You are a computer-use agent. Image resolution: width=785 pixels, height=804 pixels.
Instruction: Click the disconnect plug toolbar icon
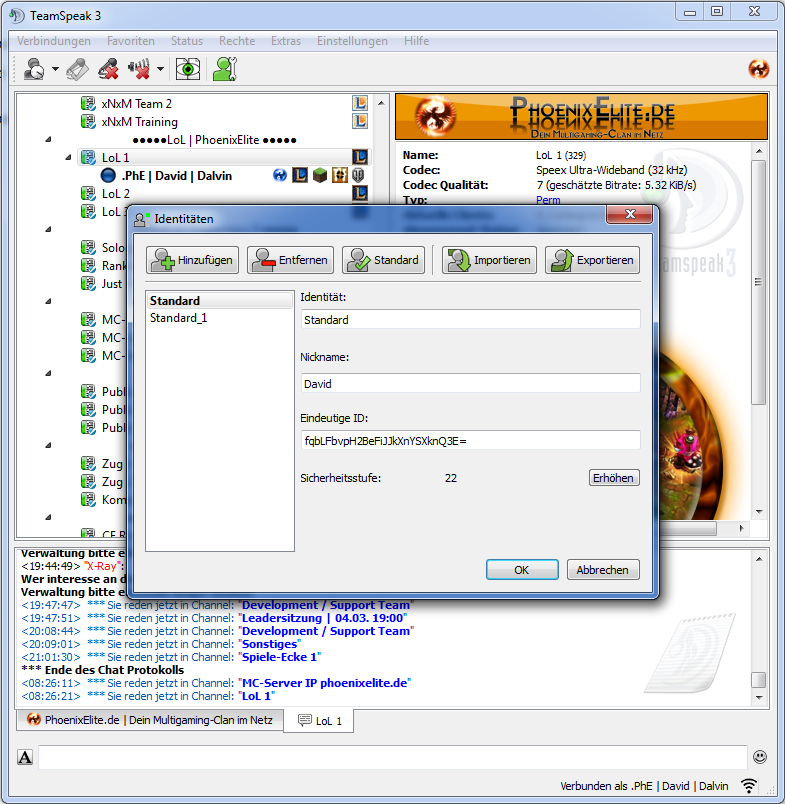click(77, 69)
